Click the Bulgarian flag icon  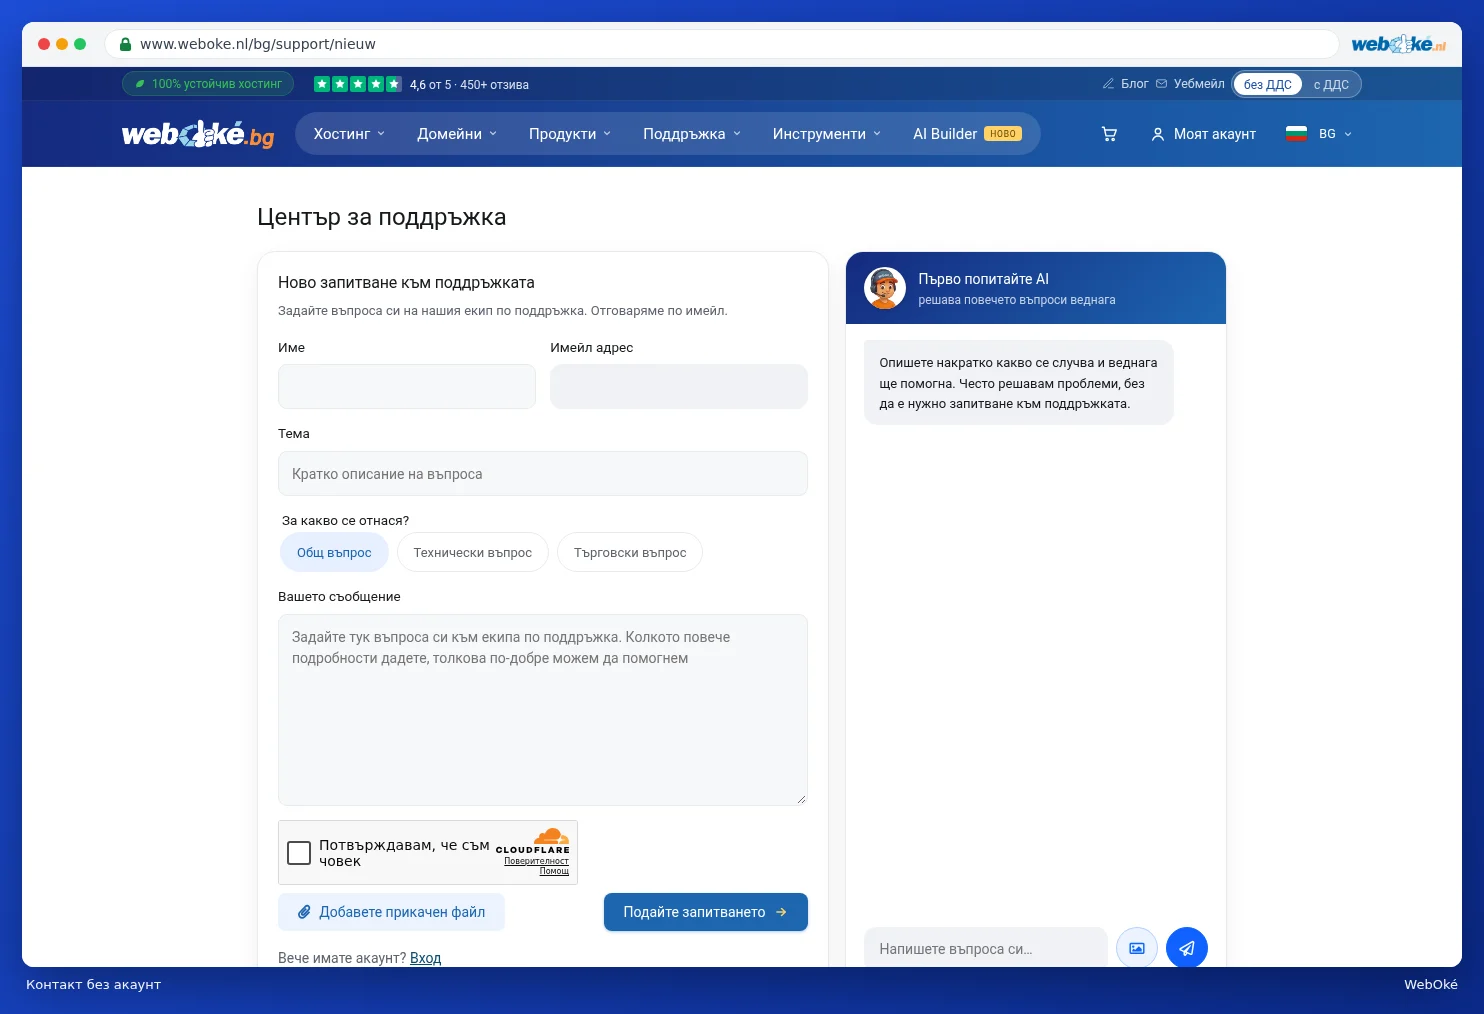coord(1296,134)
